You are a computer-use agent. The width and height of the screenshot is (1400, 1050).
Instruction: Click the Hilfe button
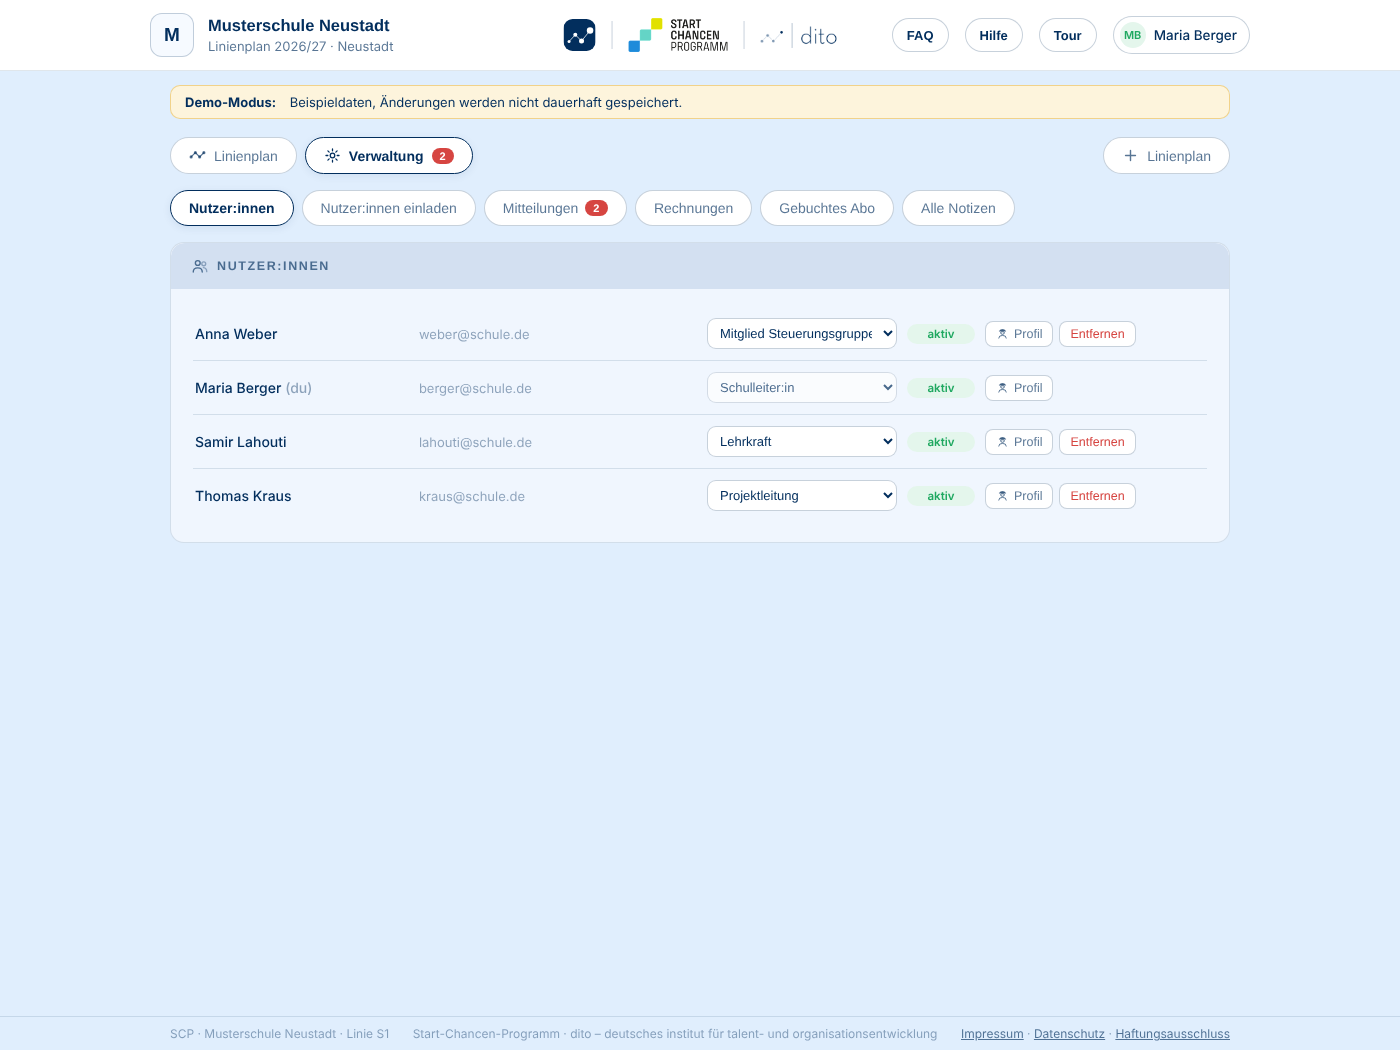pos(994,35)
